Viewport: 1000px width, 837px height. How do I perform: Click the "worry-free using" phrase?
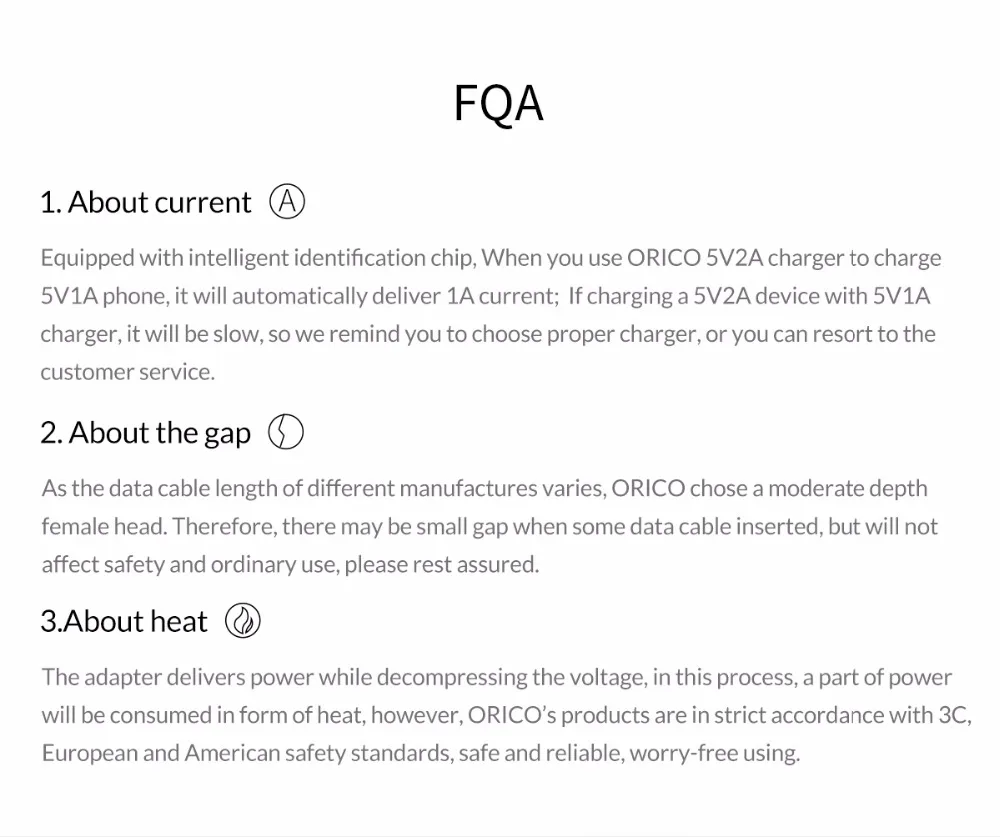714,753
